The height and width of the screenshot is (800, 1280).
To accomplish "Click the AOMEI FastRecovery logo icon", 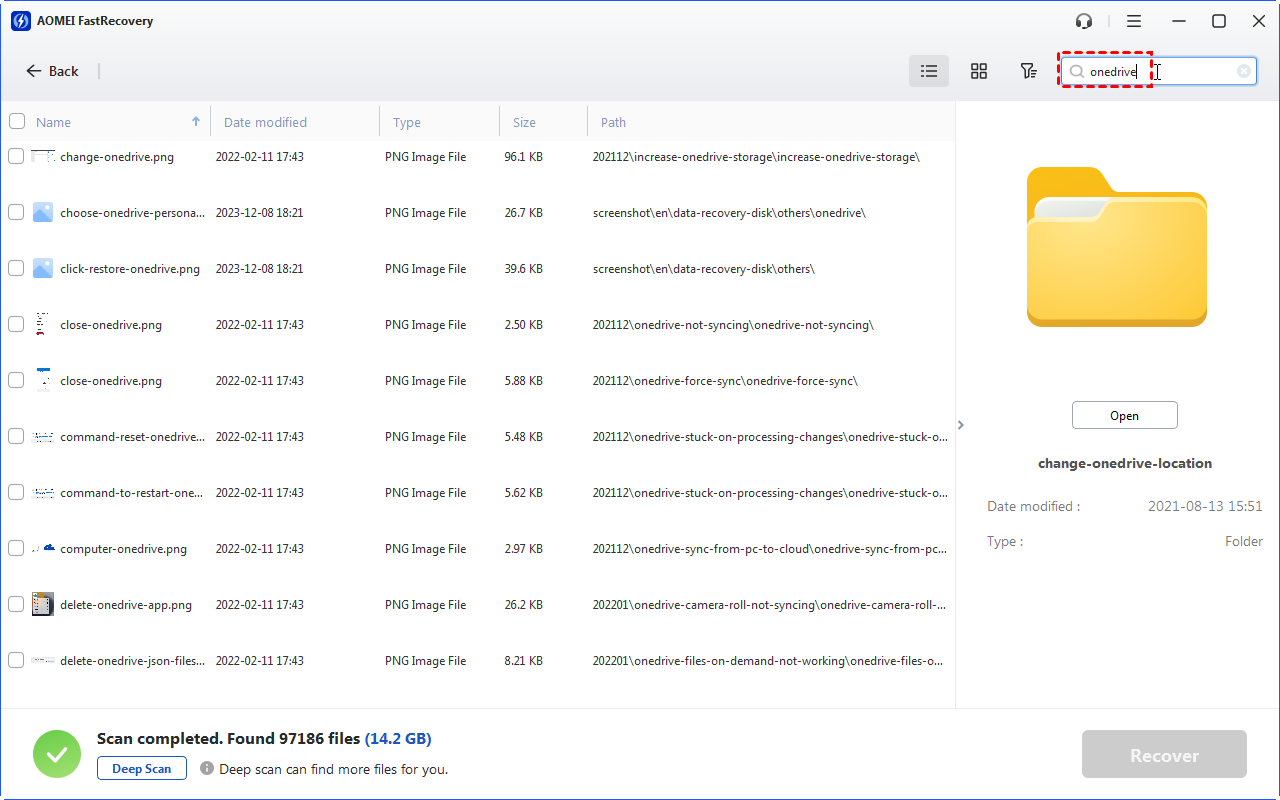I will tap(20, 20).
